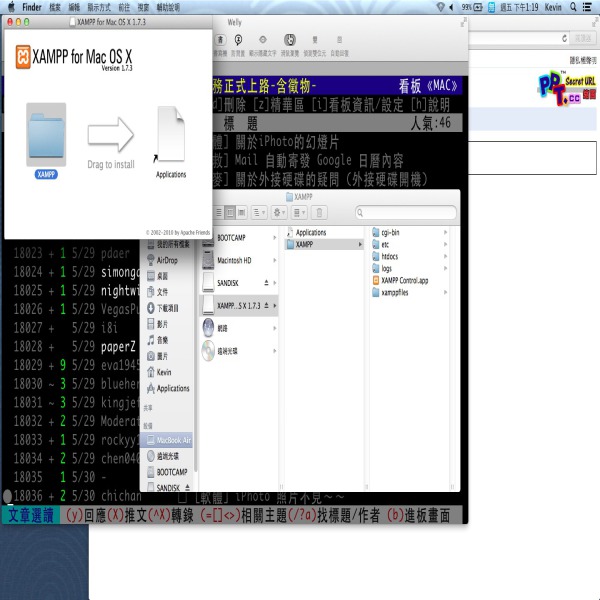Open the 編輯 Edit menu
The height and width of the screenshot is (600, 600).
(74, 7)
